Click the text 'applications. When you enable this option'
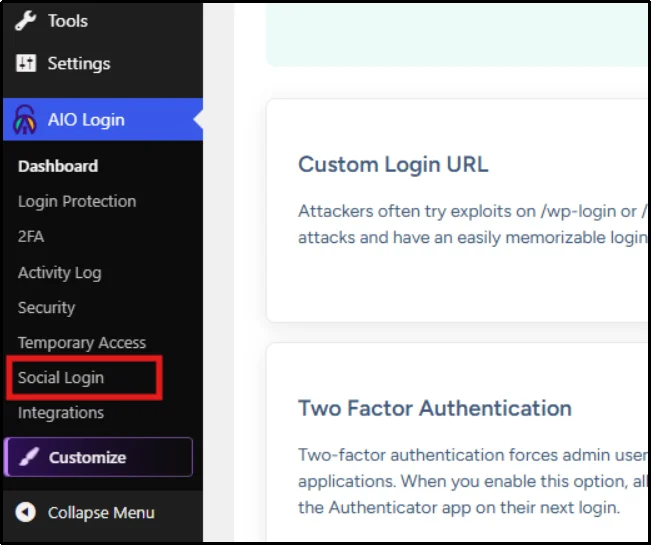 click(472, 481)
